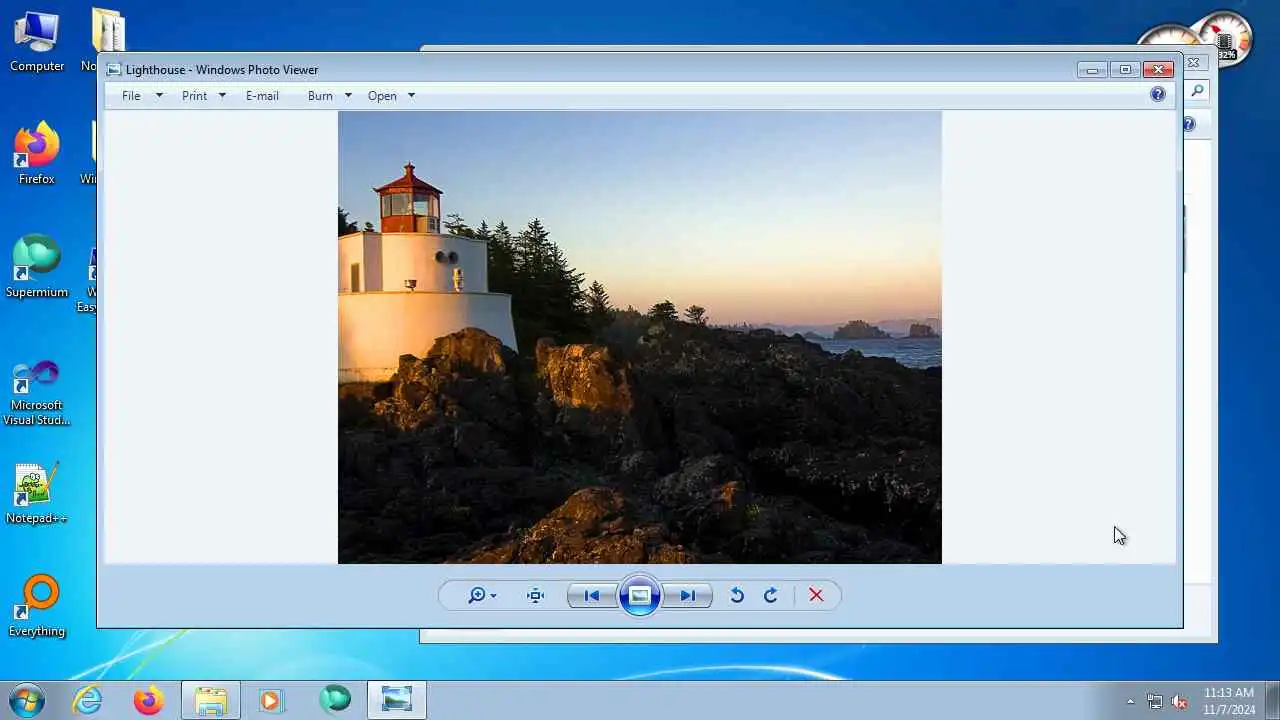Click the Lighthouse photo image
Screen dimensions: 1280x720
point(640,337)
